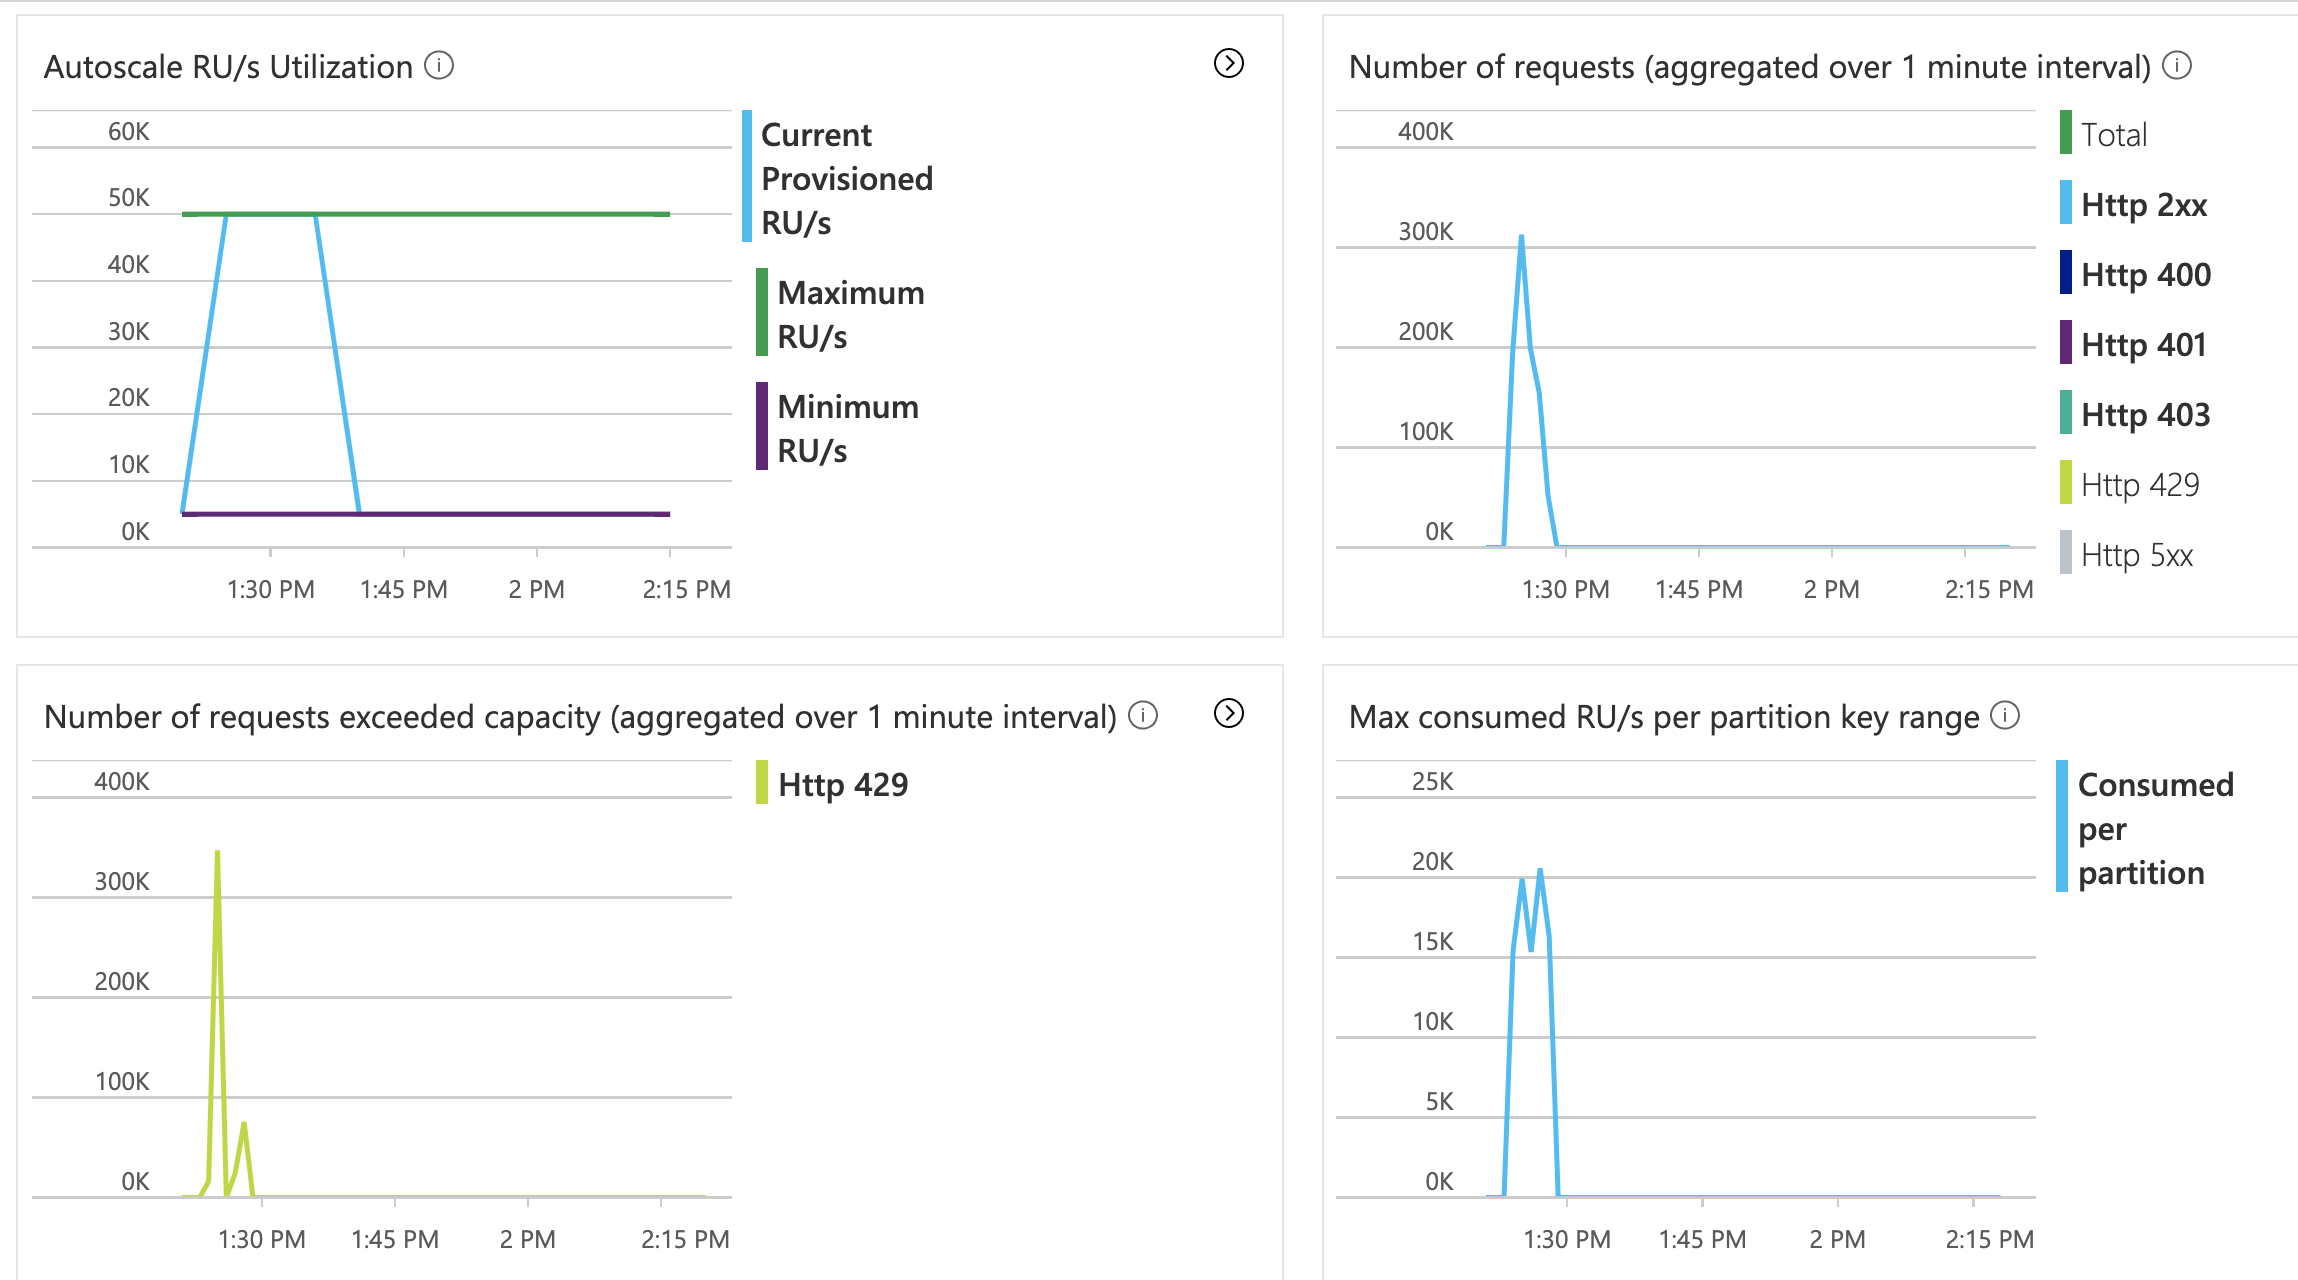Open info tooltip for Autoscale RU/s Utilization
Viewport: 2298px width, 1280px height.
point(437,67)
